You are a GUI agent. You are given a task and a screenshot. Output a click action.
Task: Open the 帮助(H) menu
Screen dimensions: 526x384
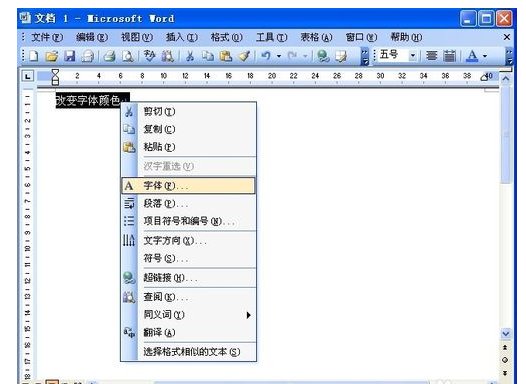406,37
